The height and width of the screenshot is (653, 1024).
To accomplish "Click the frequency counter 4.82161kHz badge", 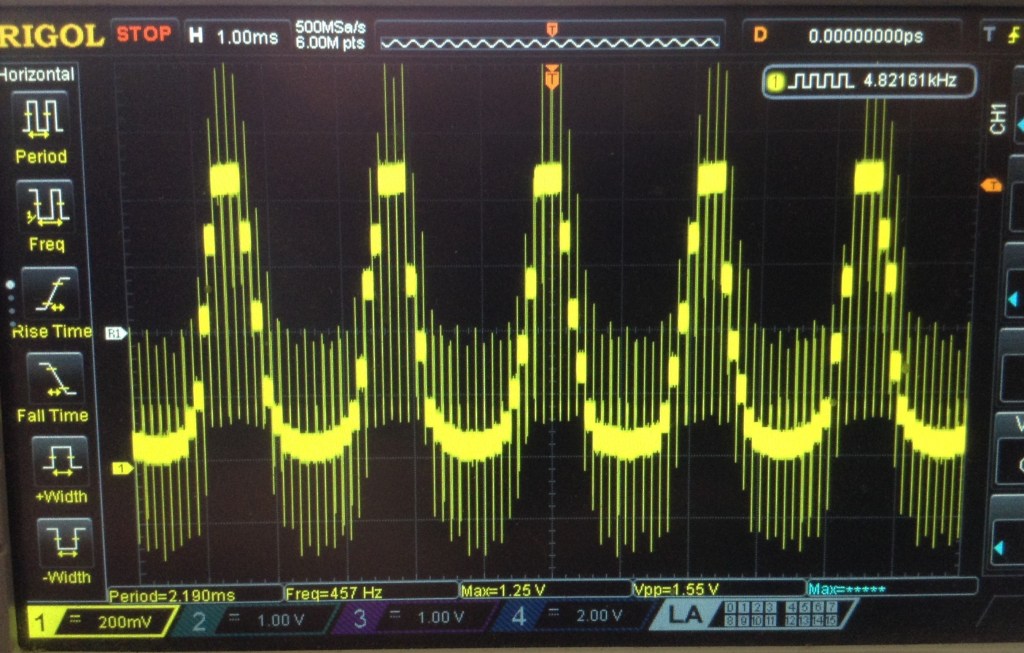I will [x=868, y=81].
